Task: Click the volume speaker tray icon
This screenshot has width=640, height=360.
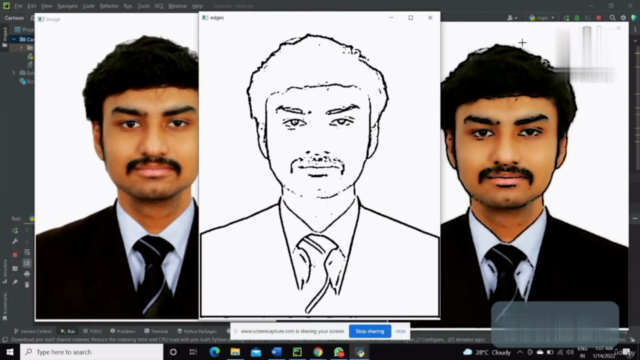Action: (570, 352)
